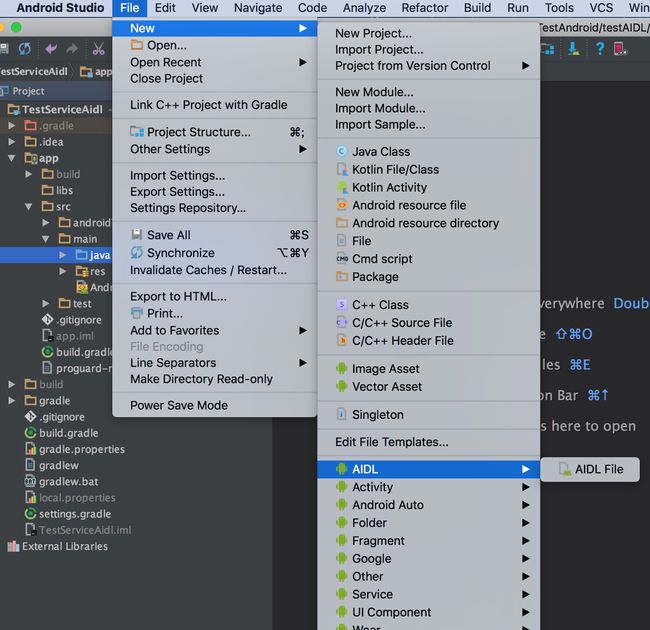The width and height of the screenshot is (650, 630).
Task: Choose plain File entry in New menu
Action: pos(429,241)
